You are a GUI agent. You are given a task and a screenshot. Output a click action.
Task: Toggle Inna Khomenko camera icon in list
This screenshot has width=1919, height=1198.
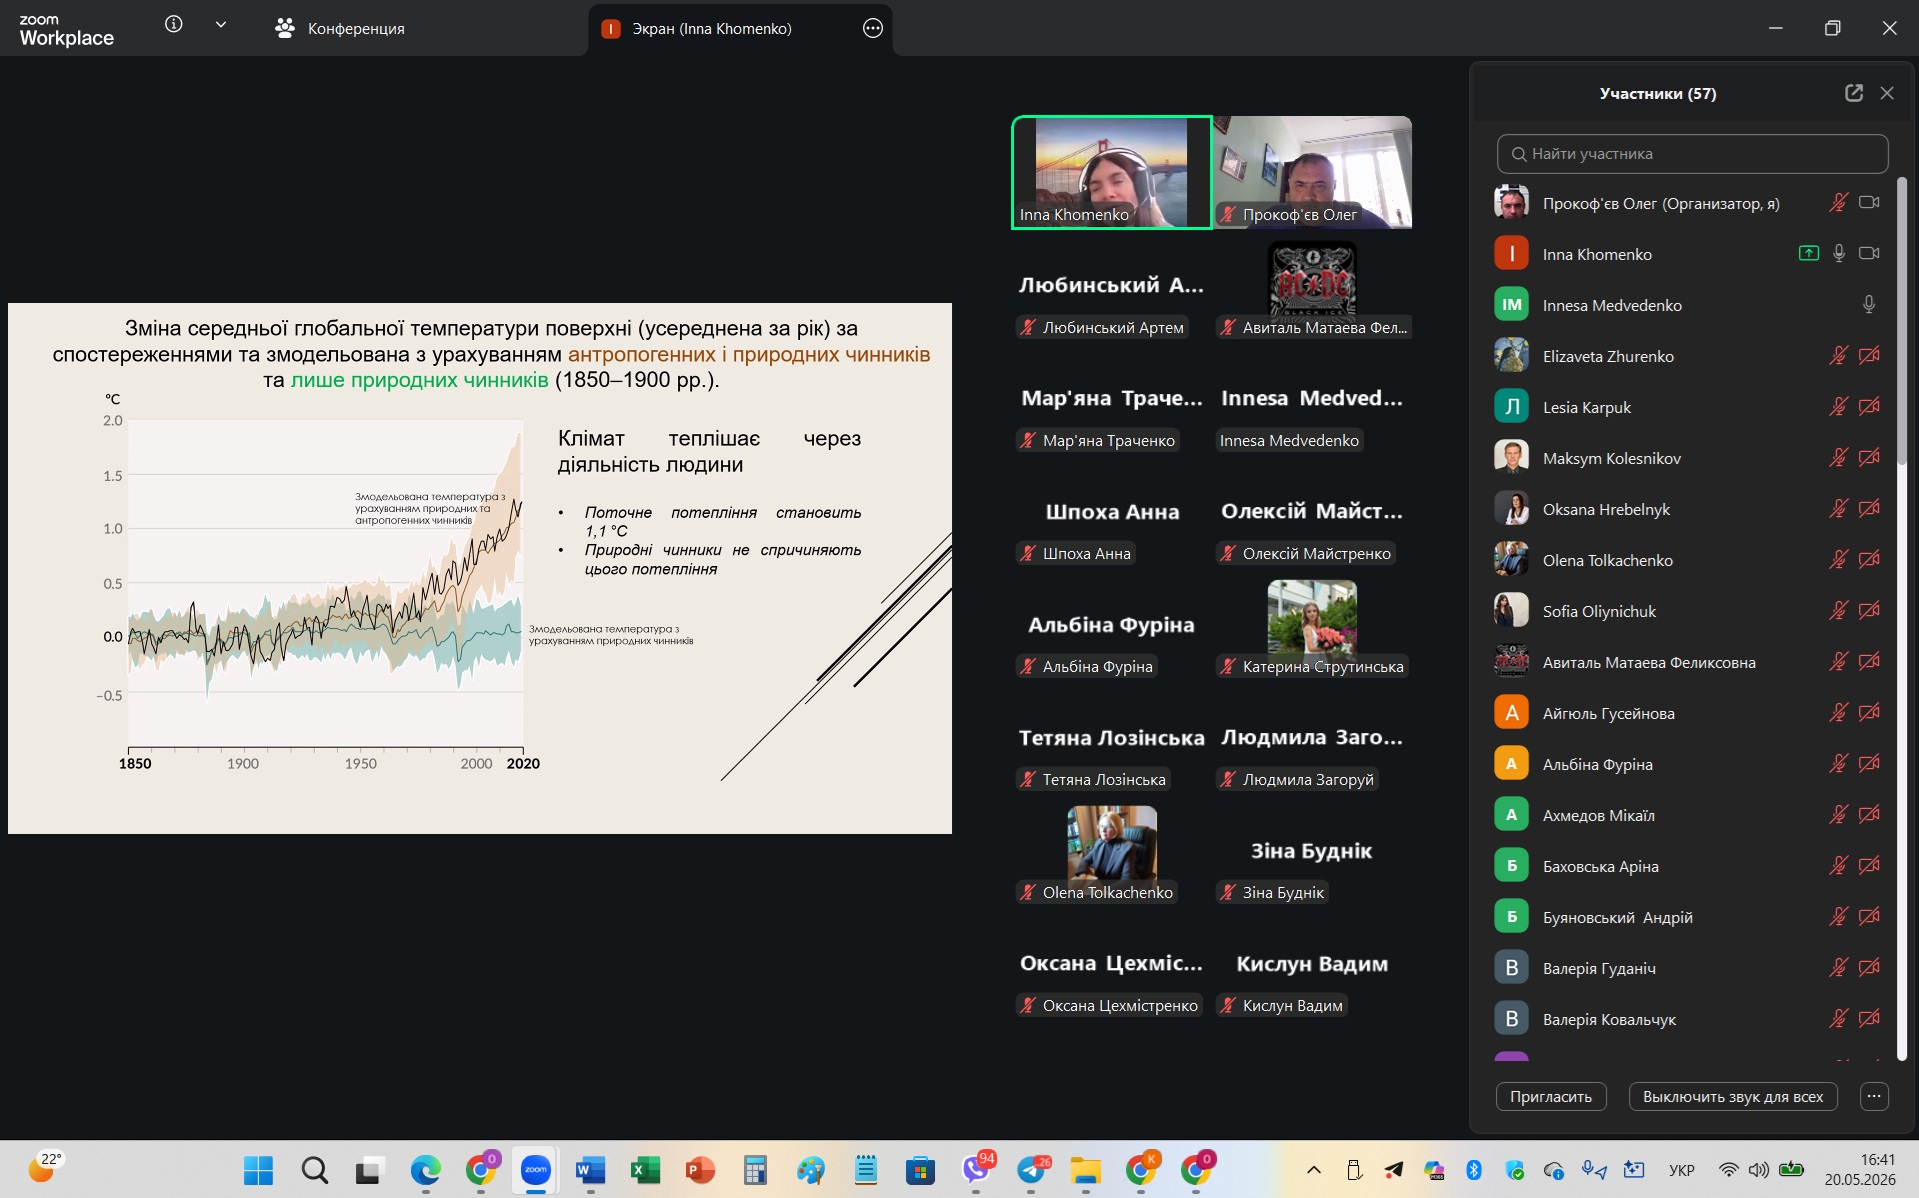pyautogui.click(x=1869, y=254)
